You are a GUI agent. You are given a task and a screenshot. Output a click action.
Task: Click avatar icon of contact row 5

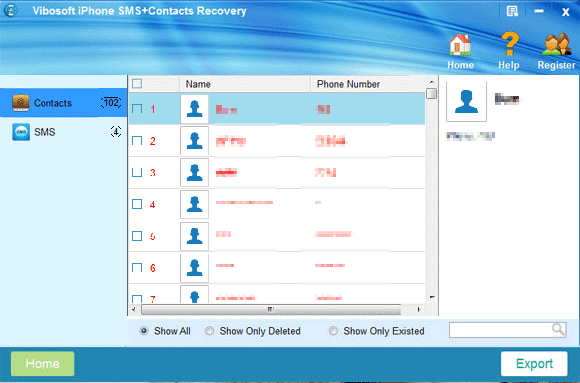[195, 236]
